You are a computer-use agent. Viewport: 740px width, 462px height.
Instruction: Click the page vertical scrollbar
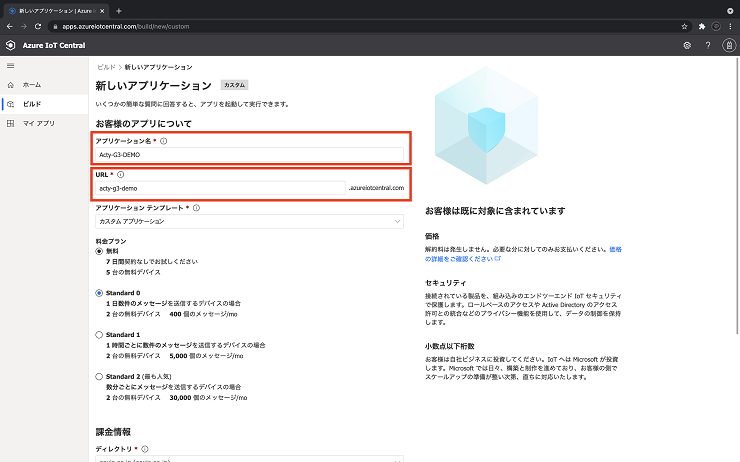[x=738, y=194]
